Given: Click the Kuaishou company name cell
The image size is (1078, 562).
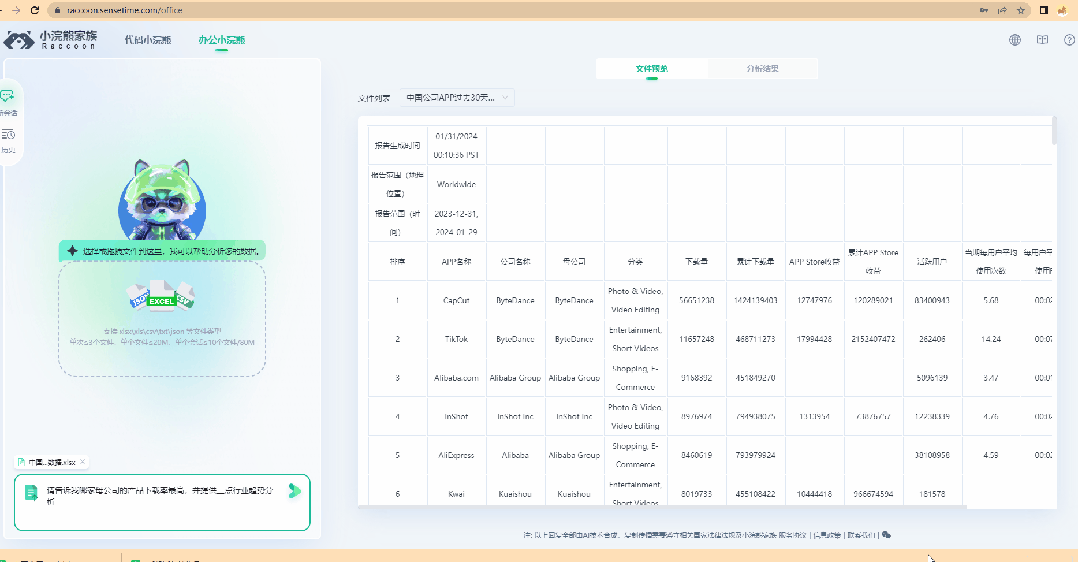Looking at the screenshot, I should click(x=515, y=493).
